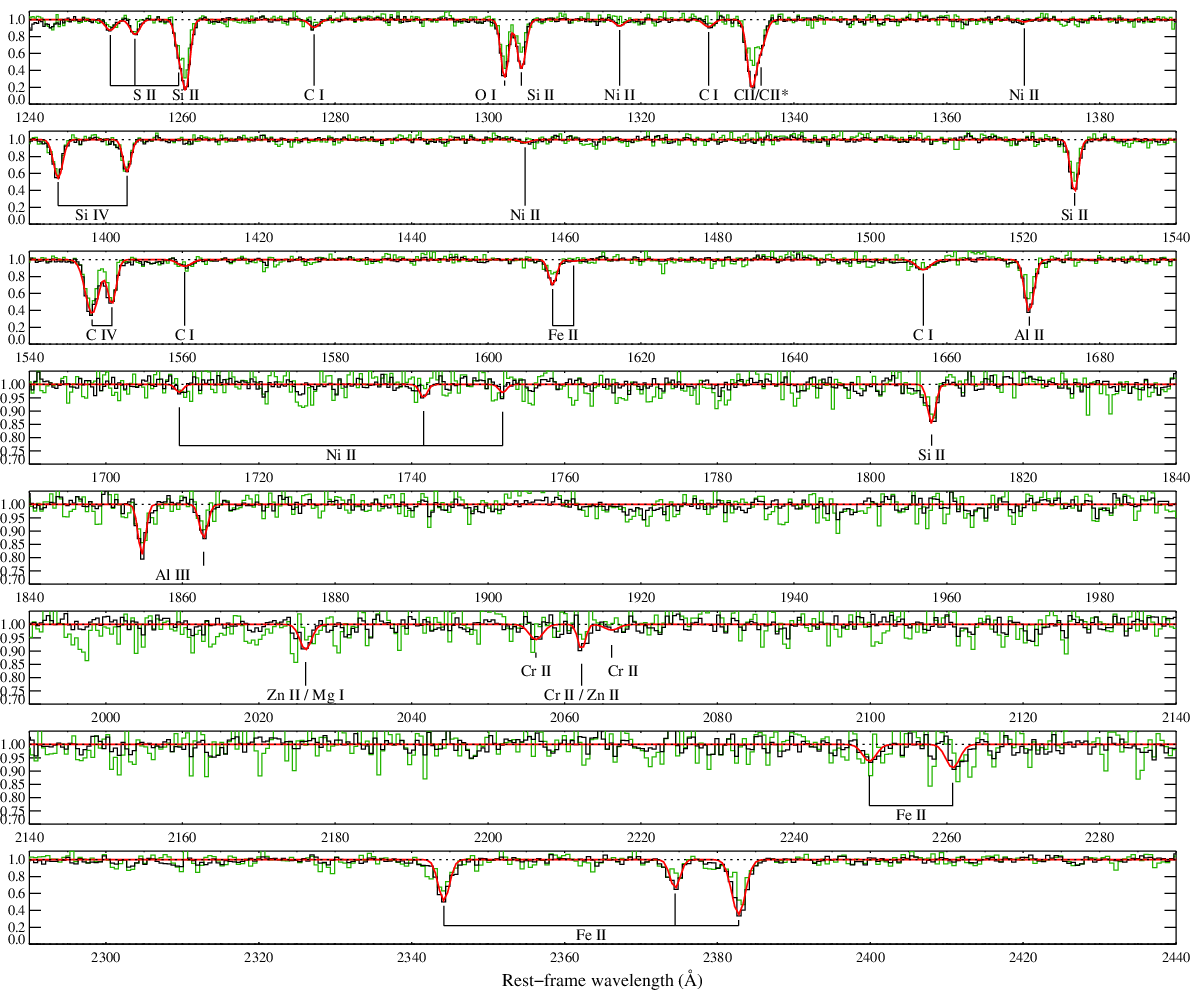The image size is (1190, 990).
Task: Select the '1800' wavelength tick label
Action: (870, 478)
